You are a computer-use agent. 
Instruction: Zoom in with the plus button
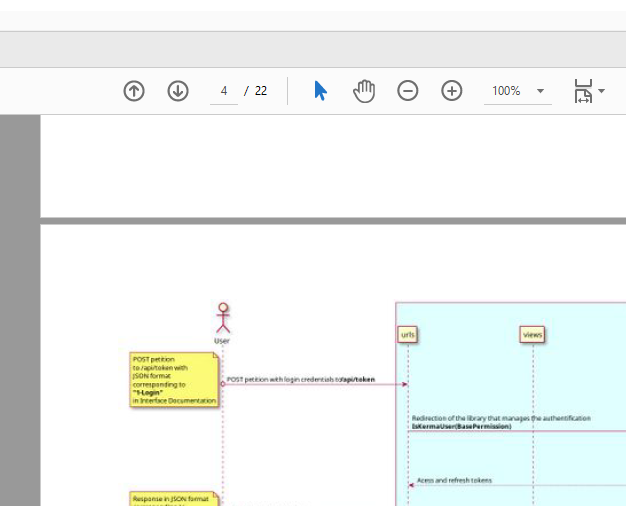pyautogui.click(x=452, y=91)
